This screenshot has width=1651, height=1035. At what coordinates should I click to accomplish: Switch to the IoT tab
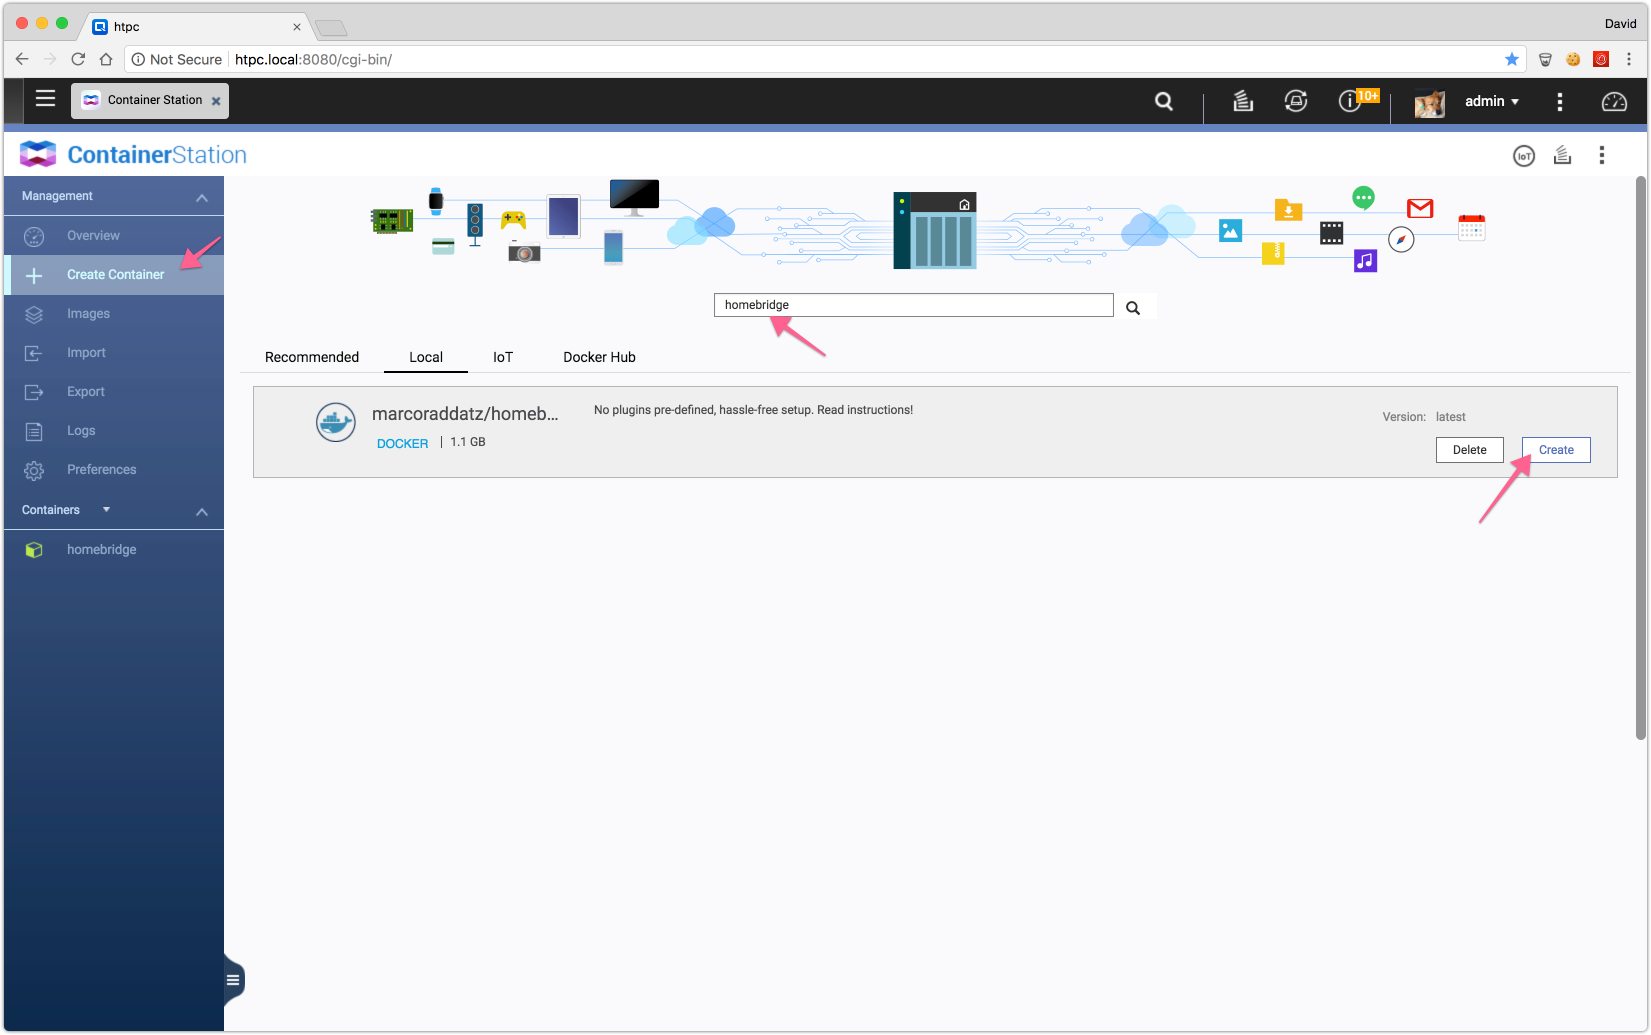503,357
